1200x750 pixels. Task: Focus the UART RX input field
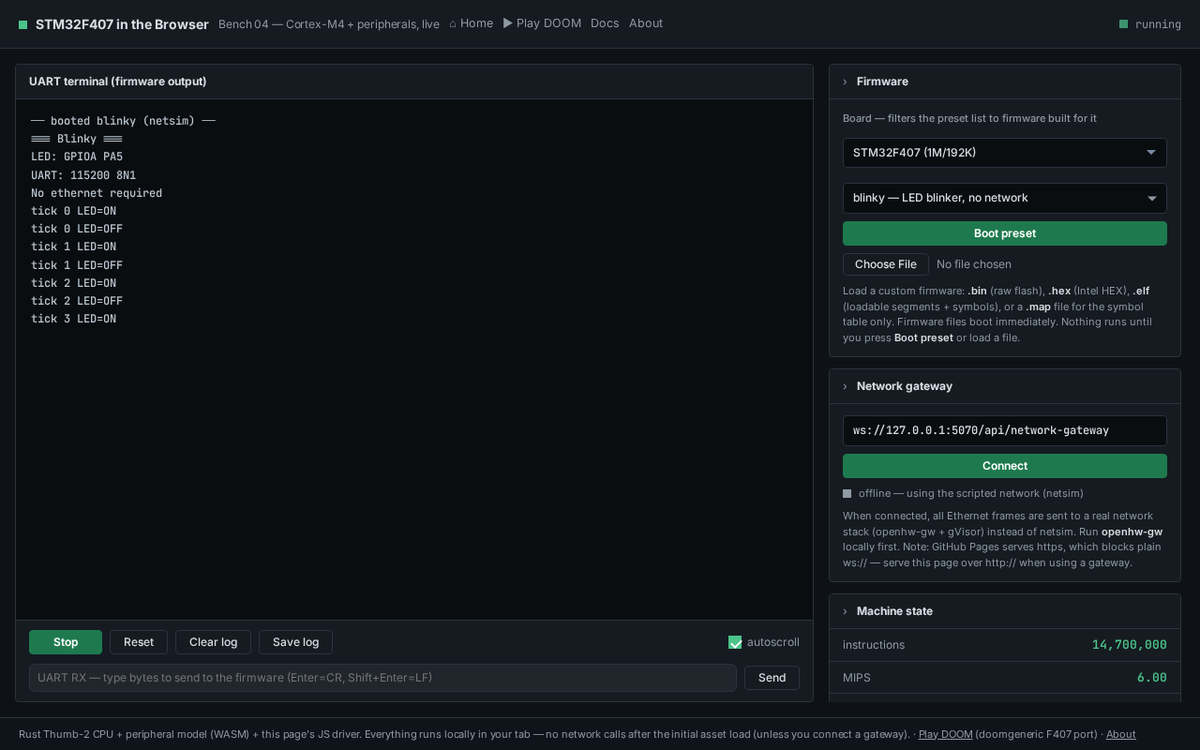(383, 678)
